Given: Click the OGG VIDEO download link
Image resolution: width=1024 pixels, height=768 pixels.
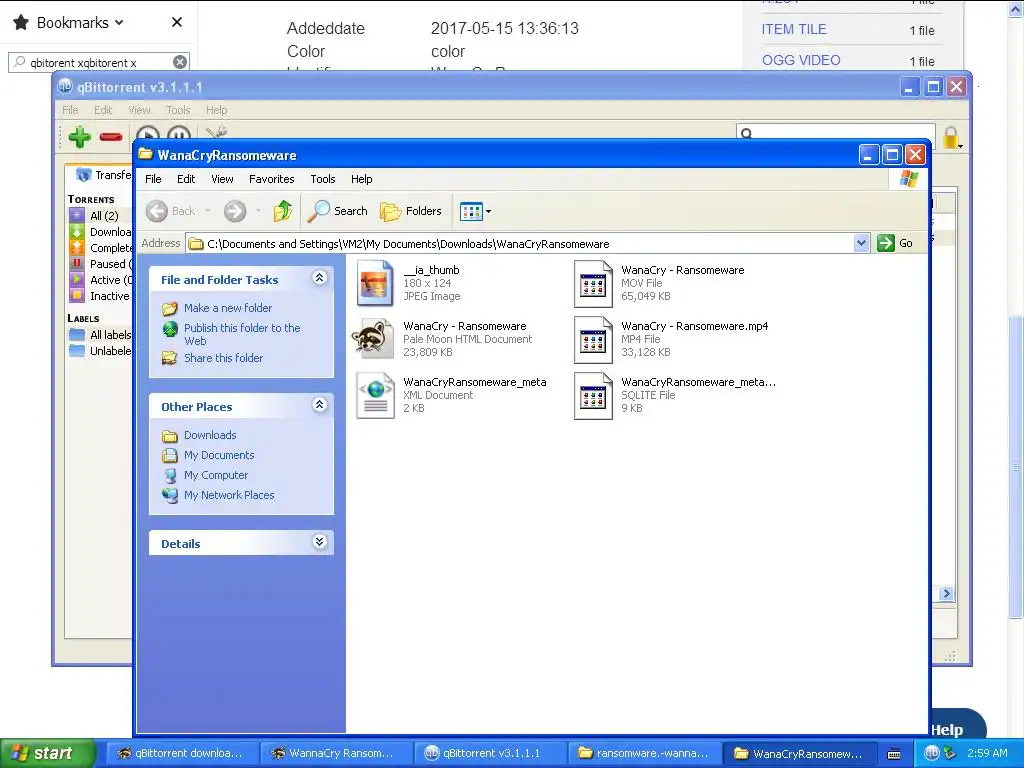Looking at the screenshot, I should 801,60.
